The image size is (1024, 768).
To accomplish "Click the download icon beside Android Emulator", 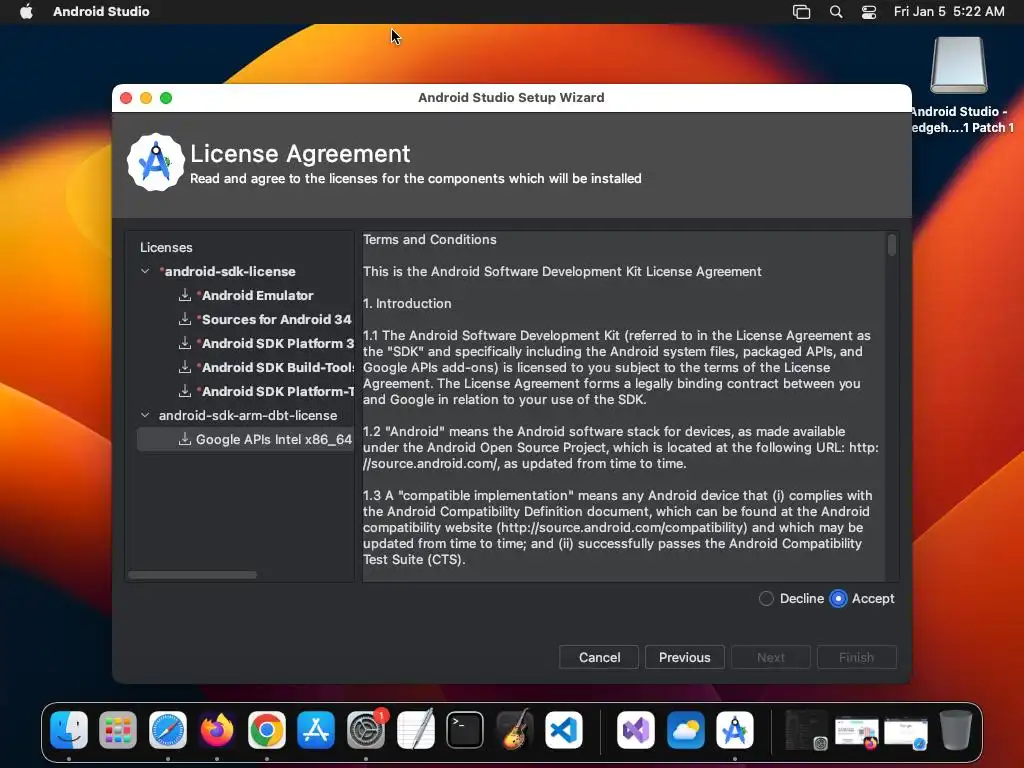I will [185, 295].
